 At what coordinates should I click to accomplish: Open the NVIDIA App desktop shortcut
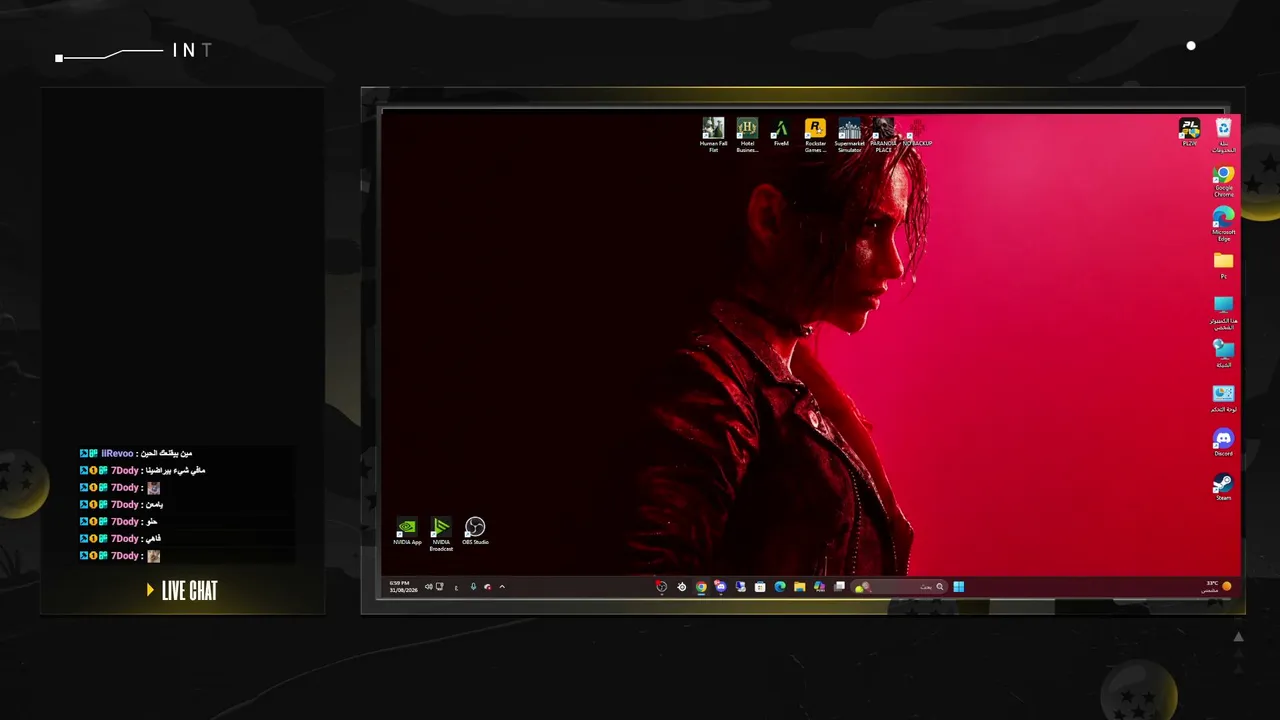coord(407,531)
